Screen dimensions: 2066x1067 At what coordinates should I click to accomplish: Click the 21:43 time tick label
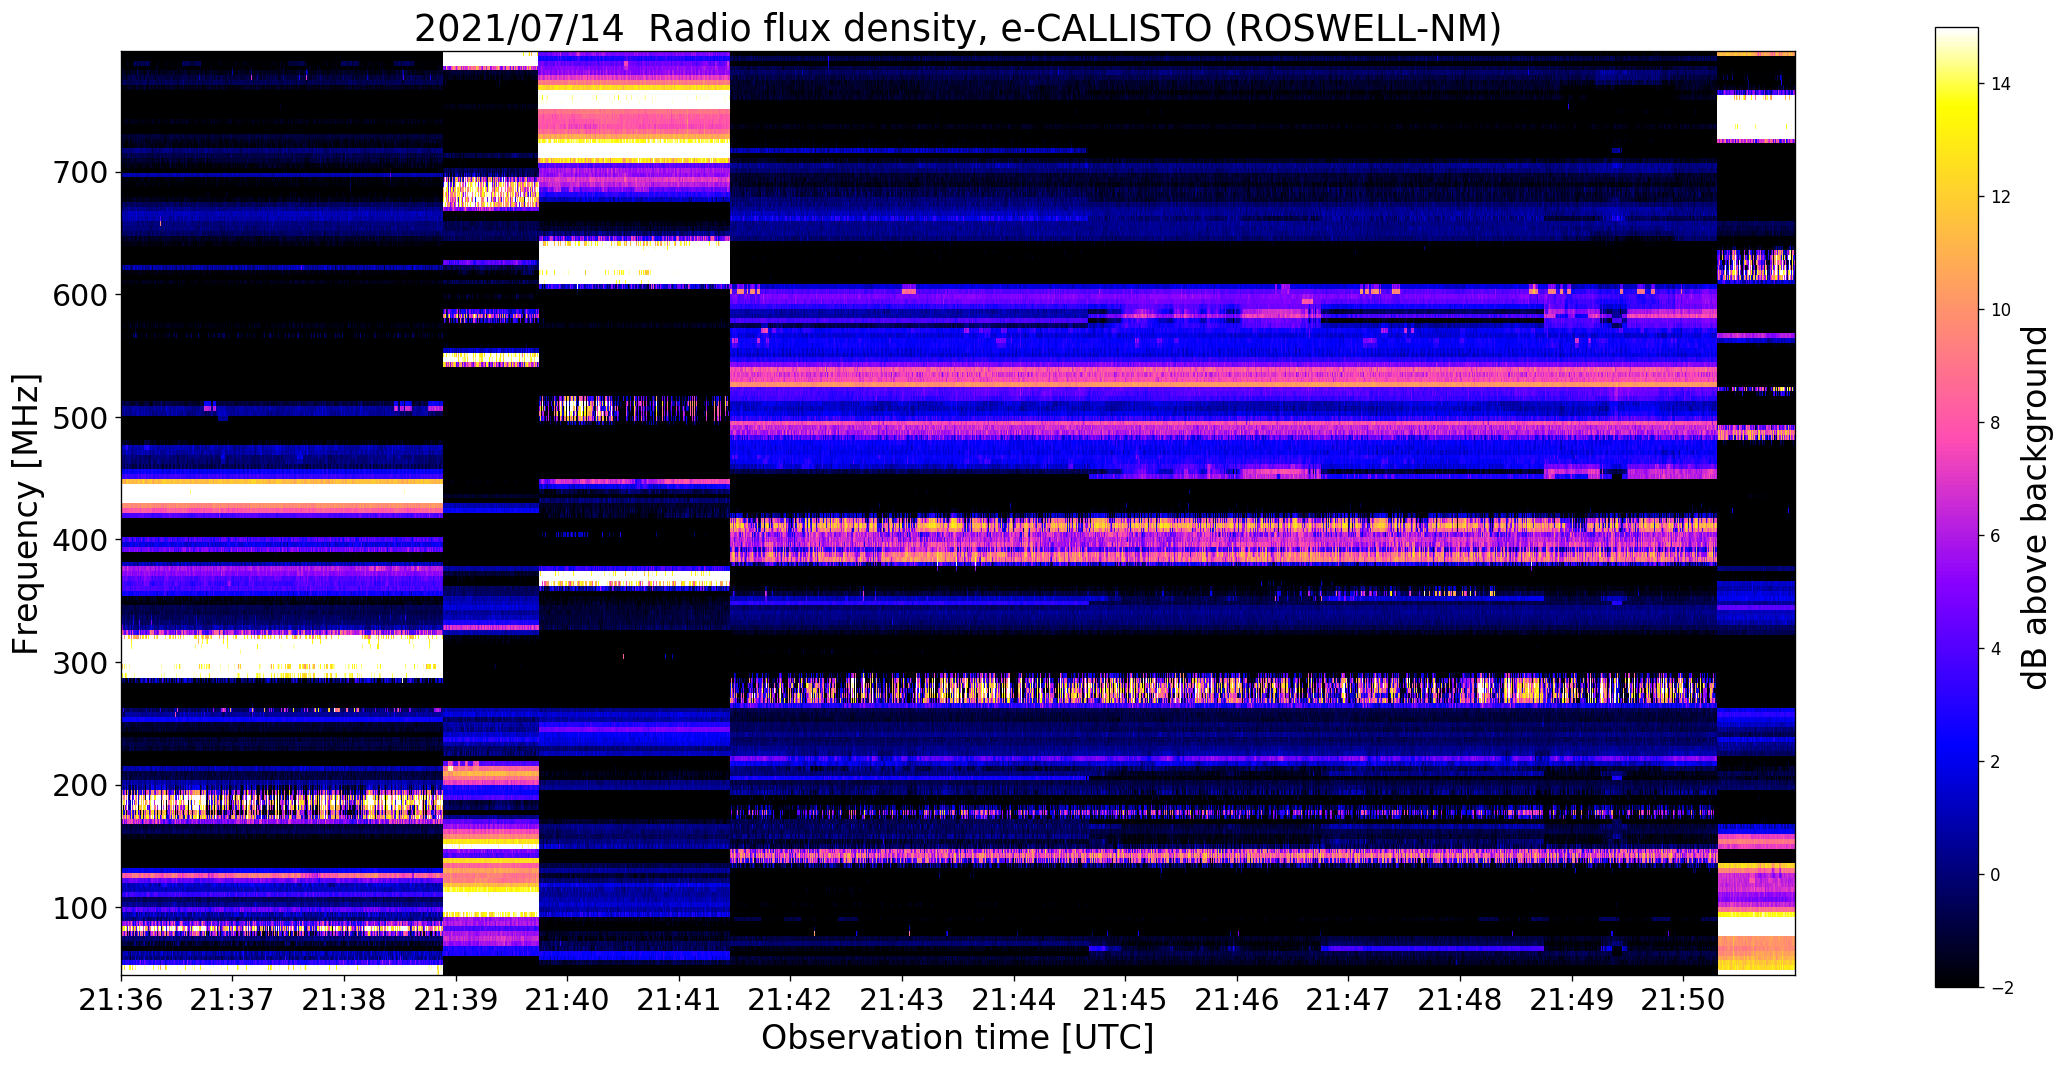903,1000
